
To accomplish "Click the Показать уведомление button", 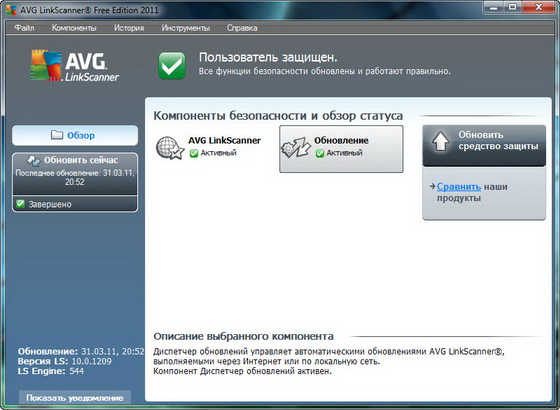I will click(x=75, y=398).
